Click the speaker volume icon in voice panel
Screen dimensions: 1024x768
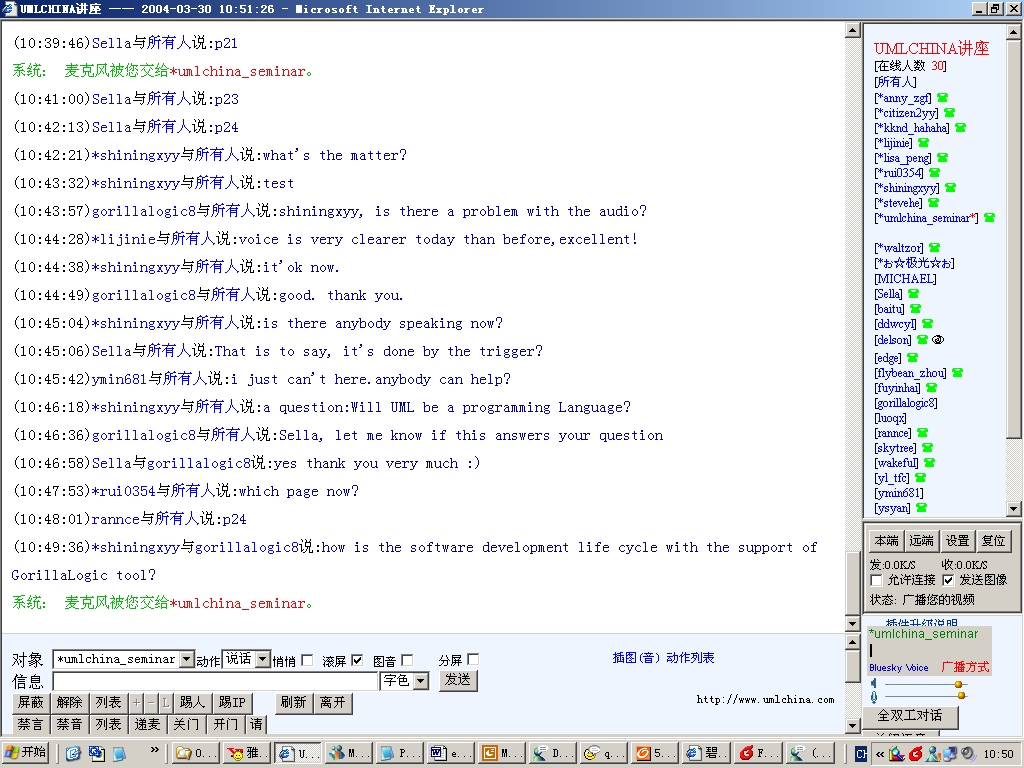(x=874, y=684)
